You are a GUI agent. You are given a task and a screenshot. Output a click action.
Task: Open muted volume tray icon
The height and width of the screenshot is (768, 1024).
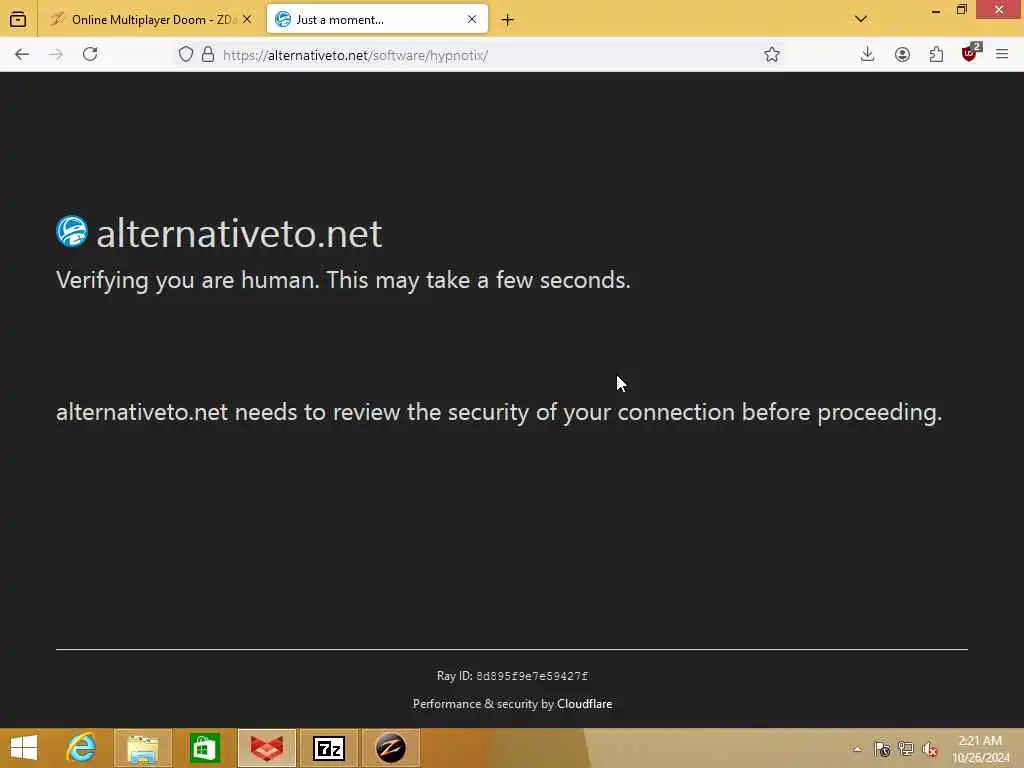[930, 749]
